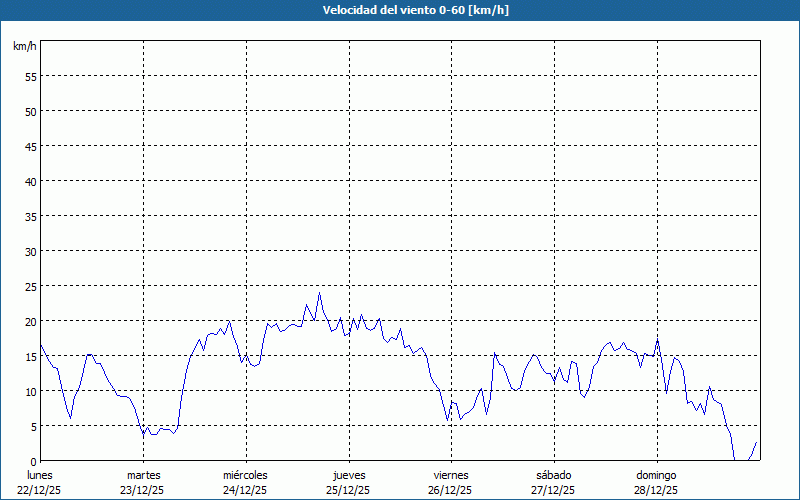Click the 25 tick label on the y-axis
800x500 pixels.
click(x=30, y=286)
